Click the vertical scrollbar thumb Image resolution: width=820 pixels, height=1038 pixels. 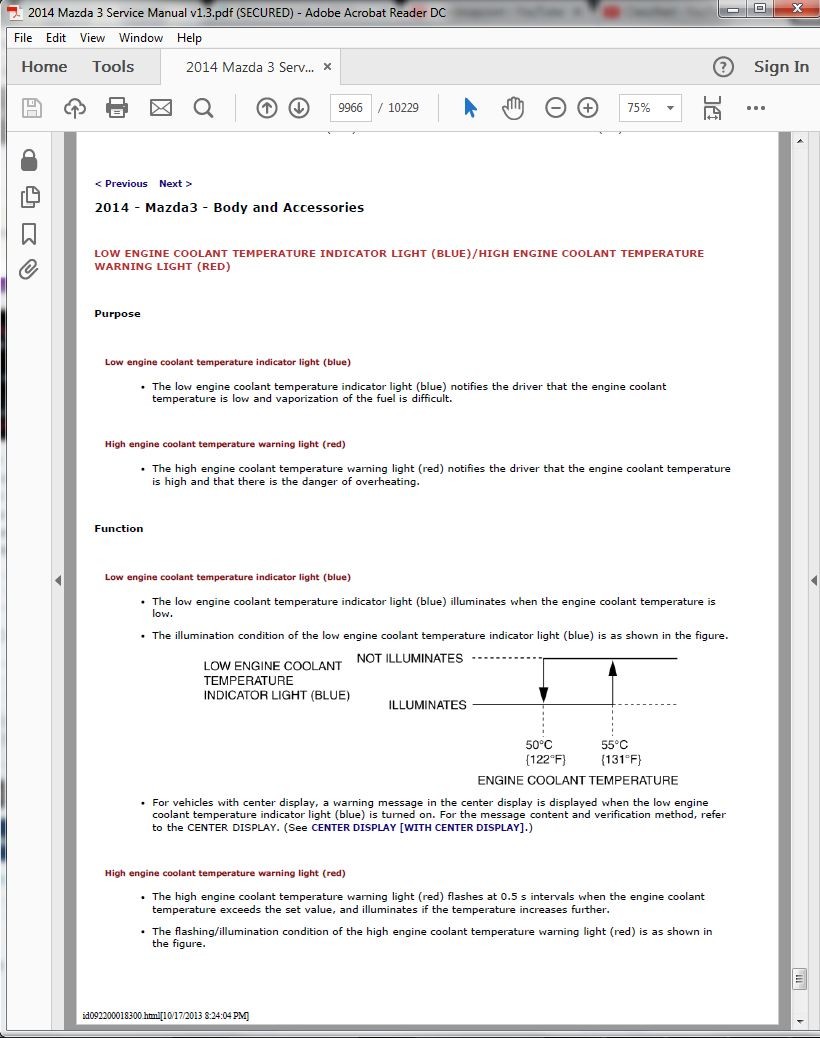tap(799, 978)
